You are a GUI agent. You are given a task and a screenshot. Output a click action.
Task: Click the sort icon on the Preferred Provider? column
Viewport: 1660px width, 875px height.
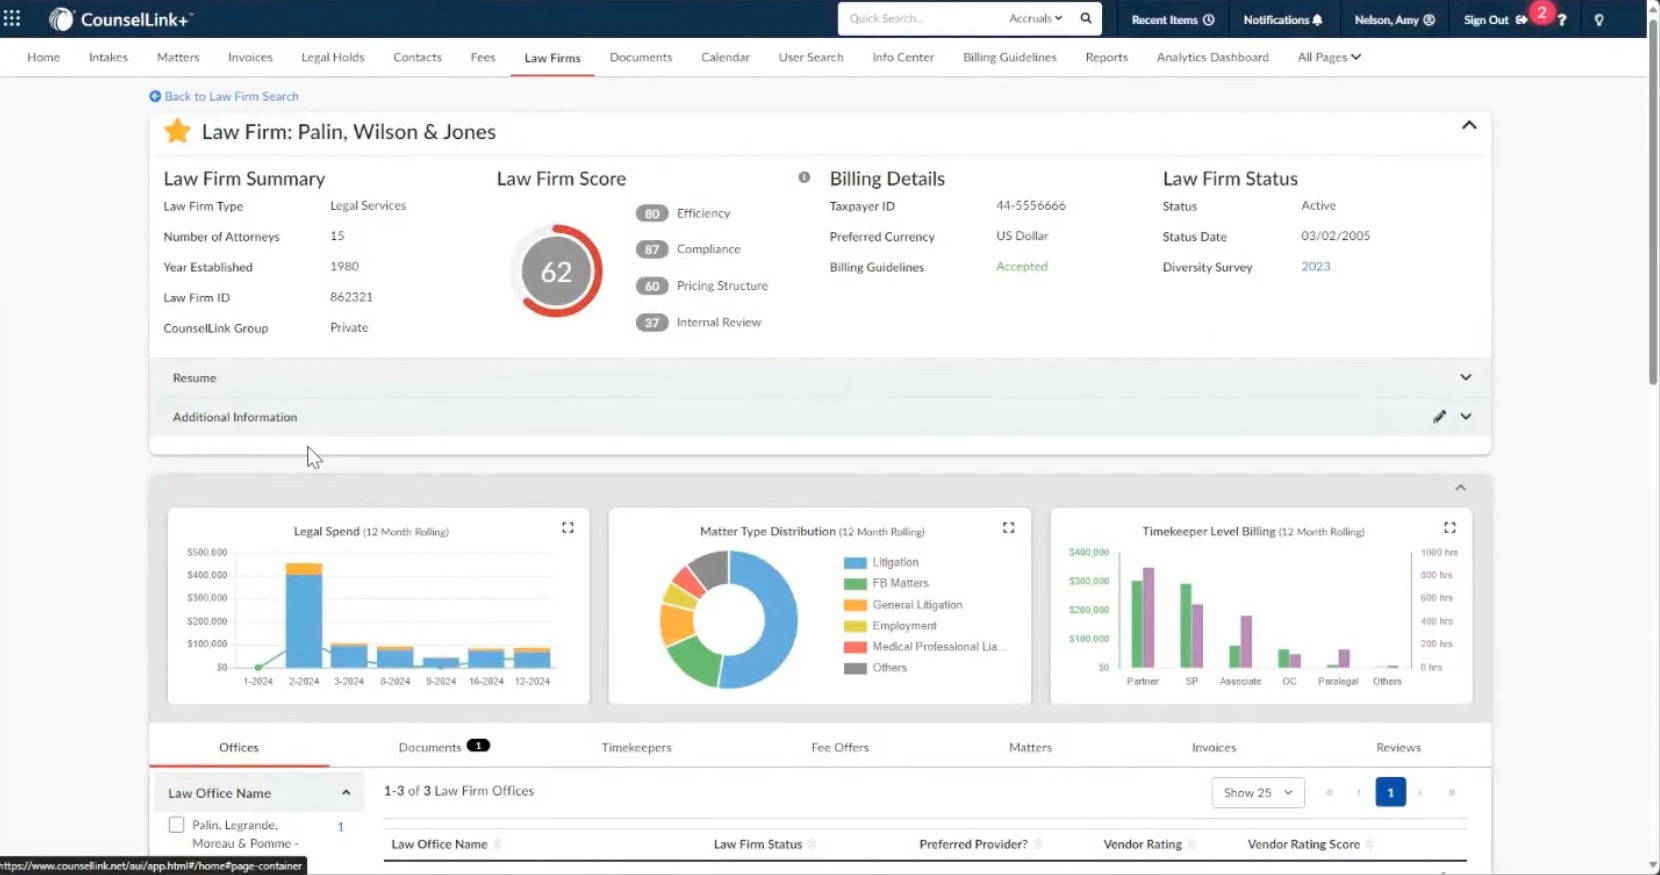pos(1038,845)
